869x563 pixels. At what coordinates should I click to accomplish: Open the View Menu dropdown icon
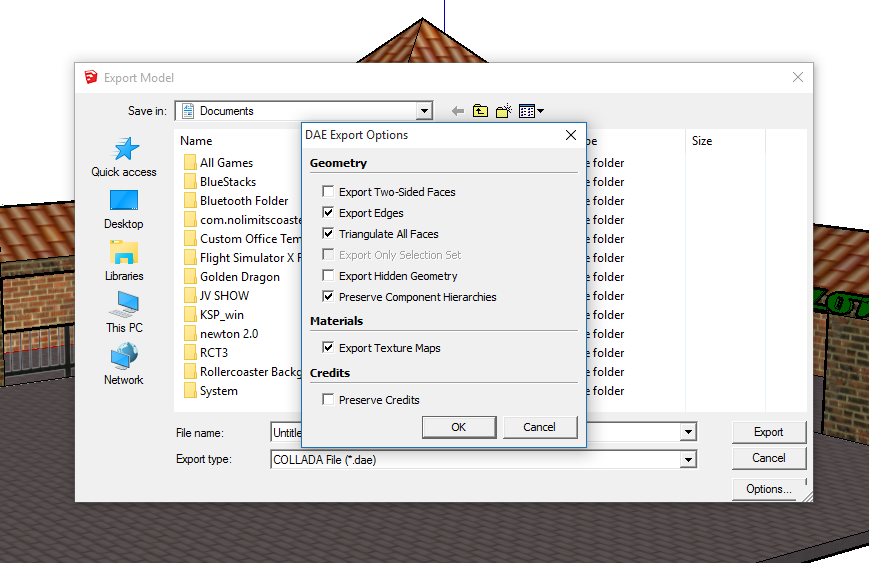[531, 111]
